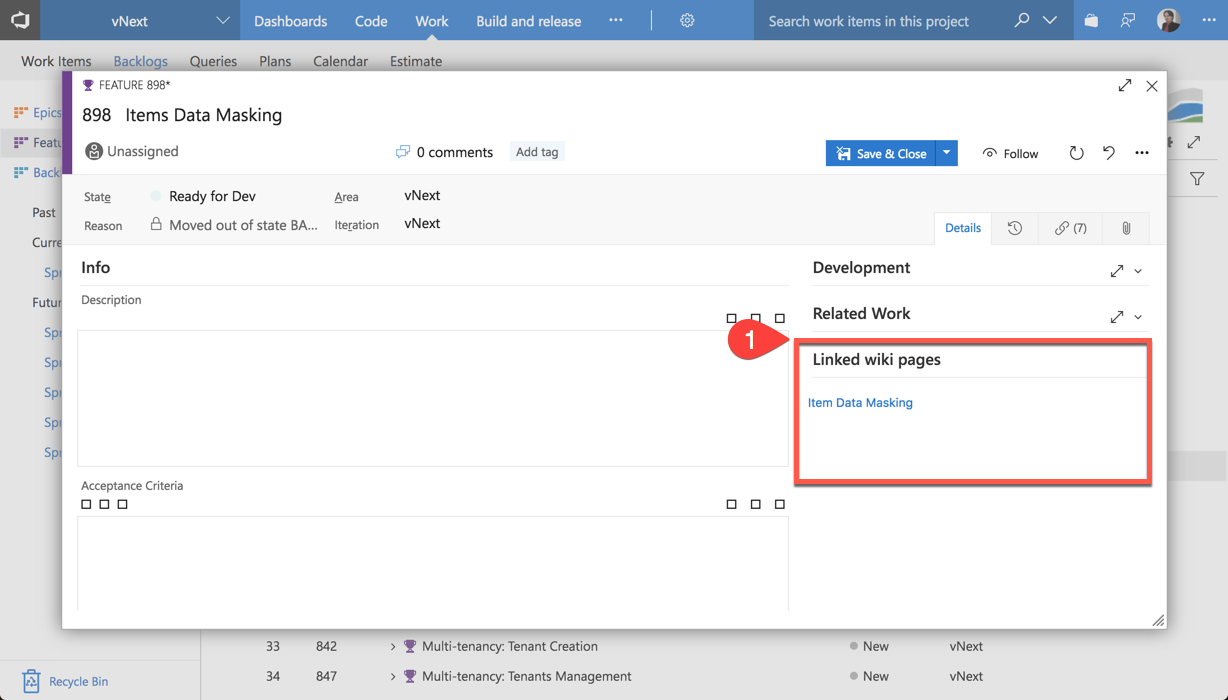Screen dimensions: 1228x700
Task: Click the Revert changes undo icon
Action: coord(1109,153)
